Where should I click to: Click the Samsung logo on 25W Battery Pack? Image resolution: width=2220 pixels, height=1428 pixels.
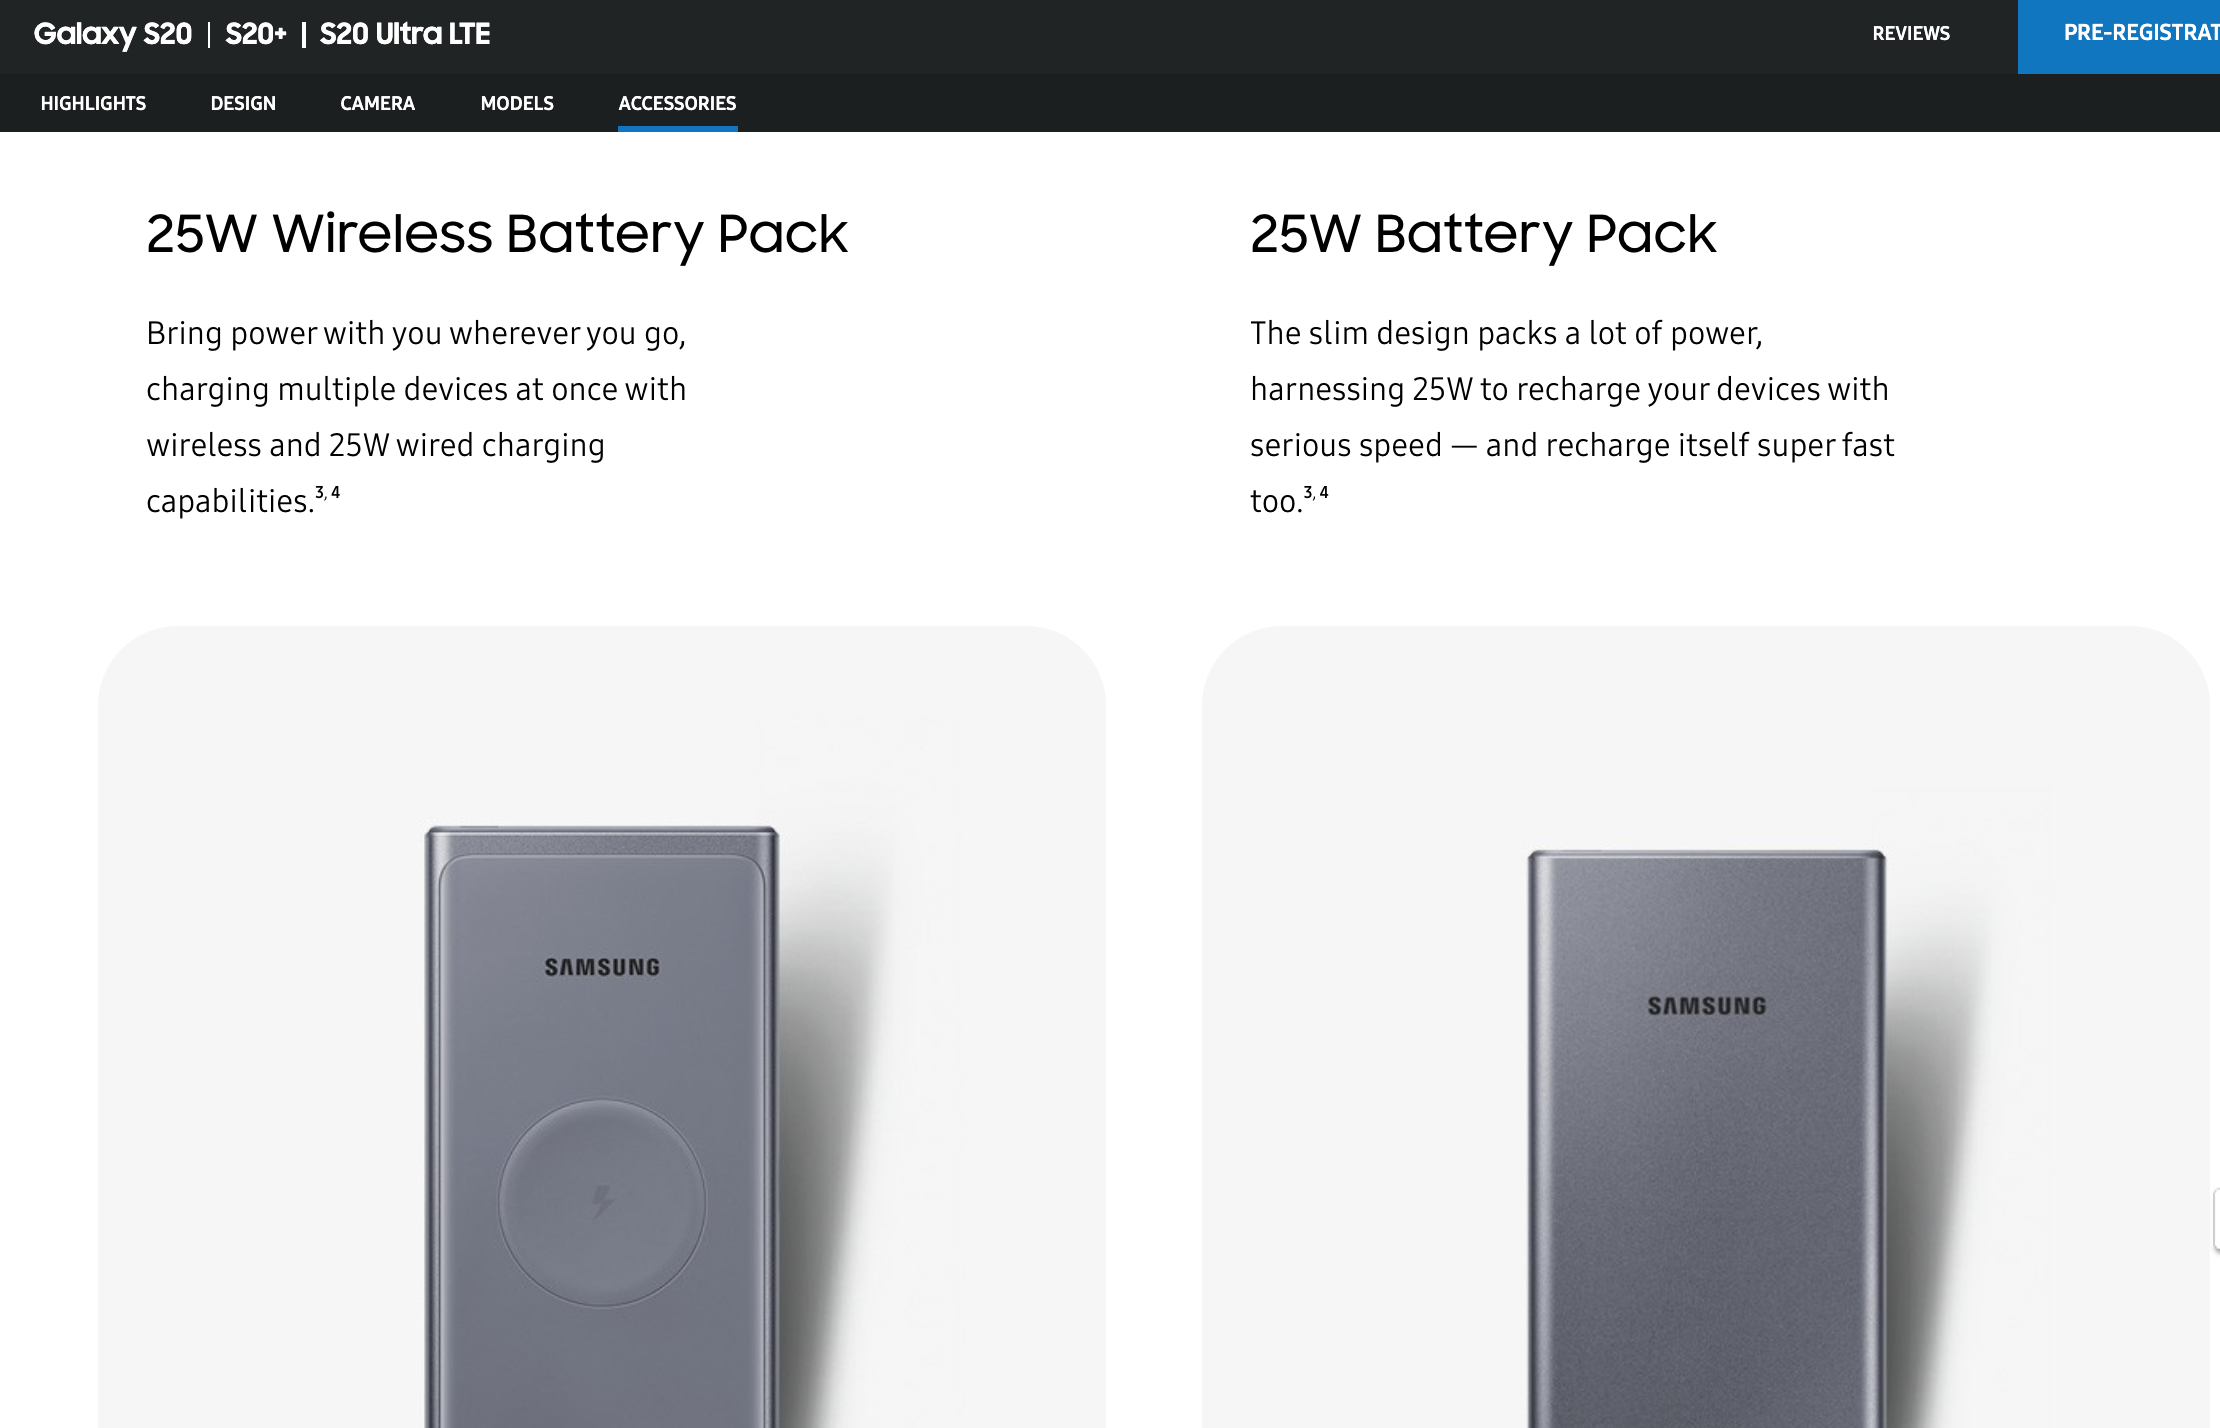[x=1707, y=1006]
